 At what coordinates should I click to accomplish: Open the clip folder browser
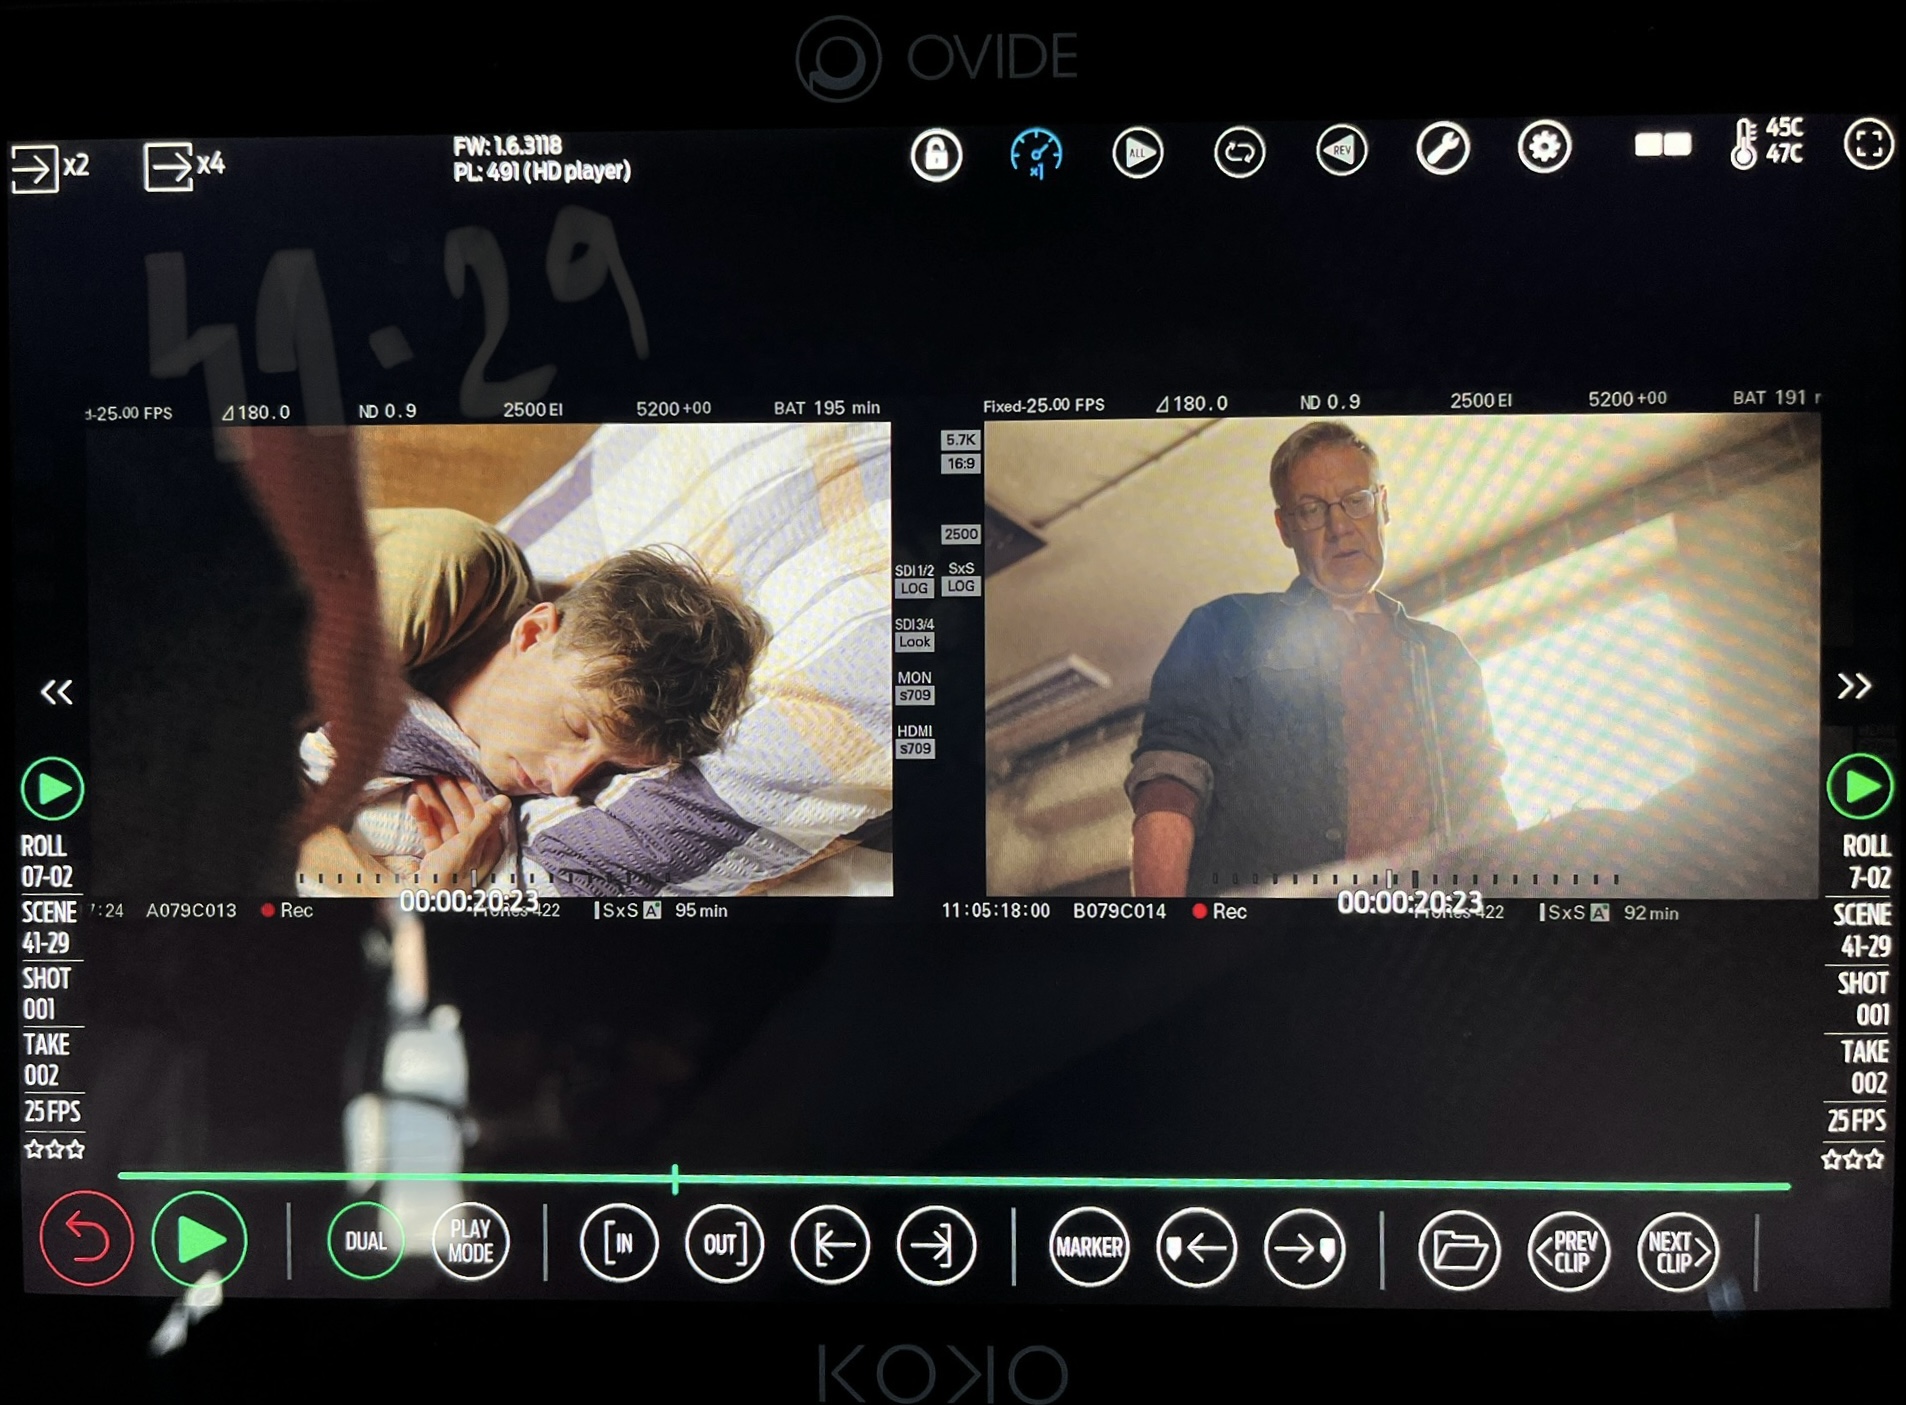coord(1458,1248)
